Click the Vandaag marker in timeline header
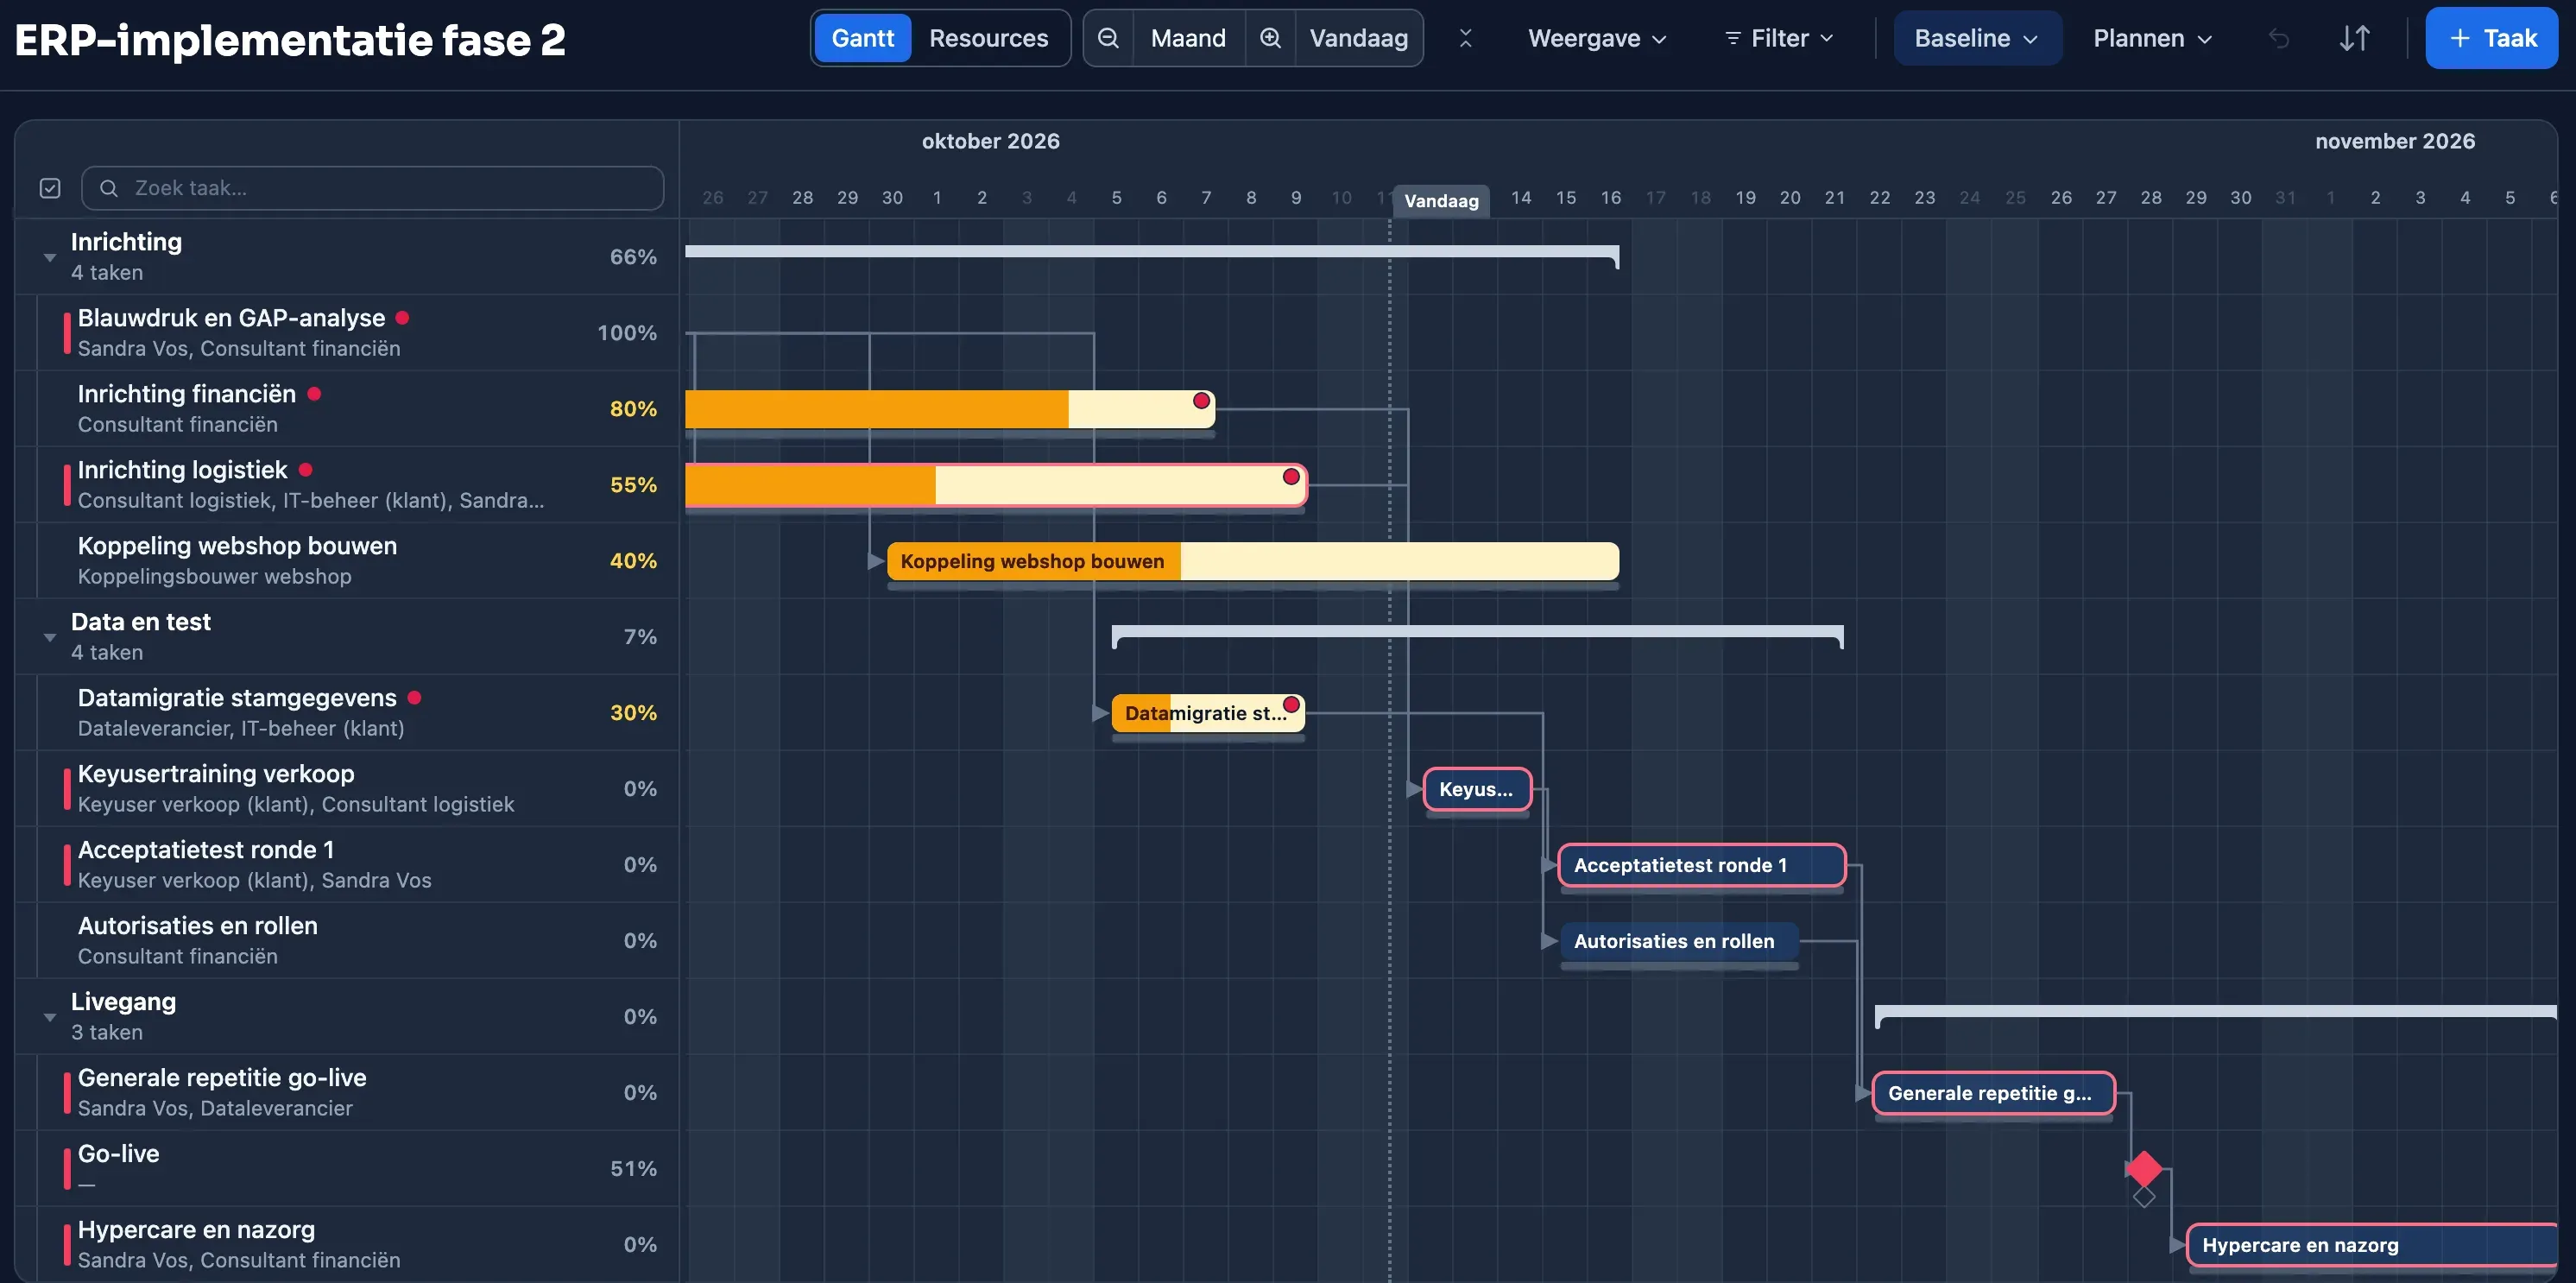This screenshot has width=2576, height=1283. [x=1441, y=201]
